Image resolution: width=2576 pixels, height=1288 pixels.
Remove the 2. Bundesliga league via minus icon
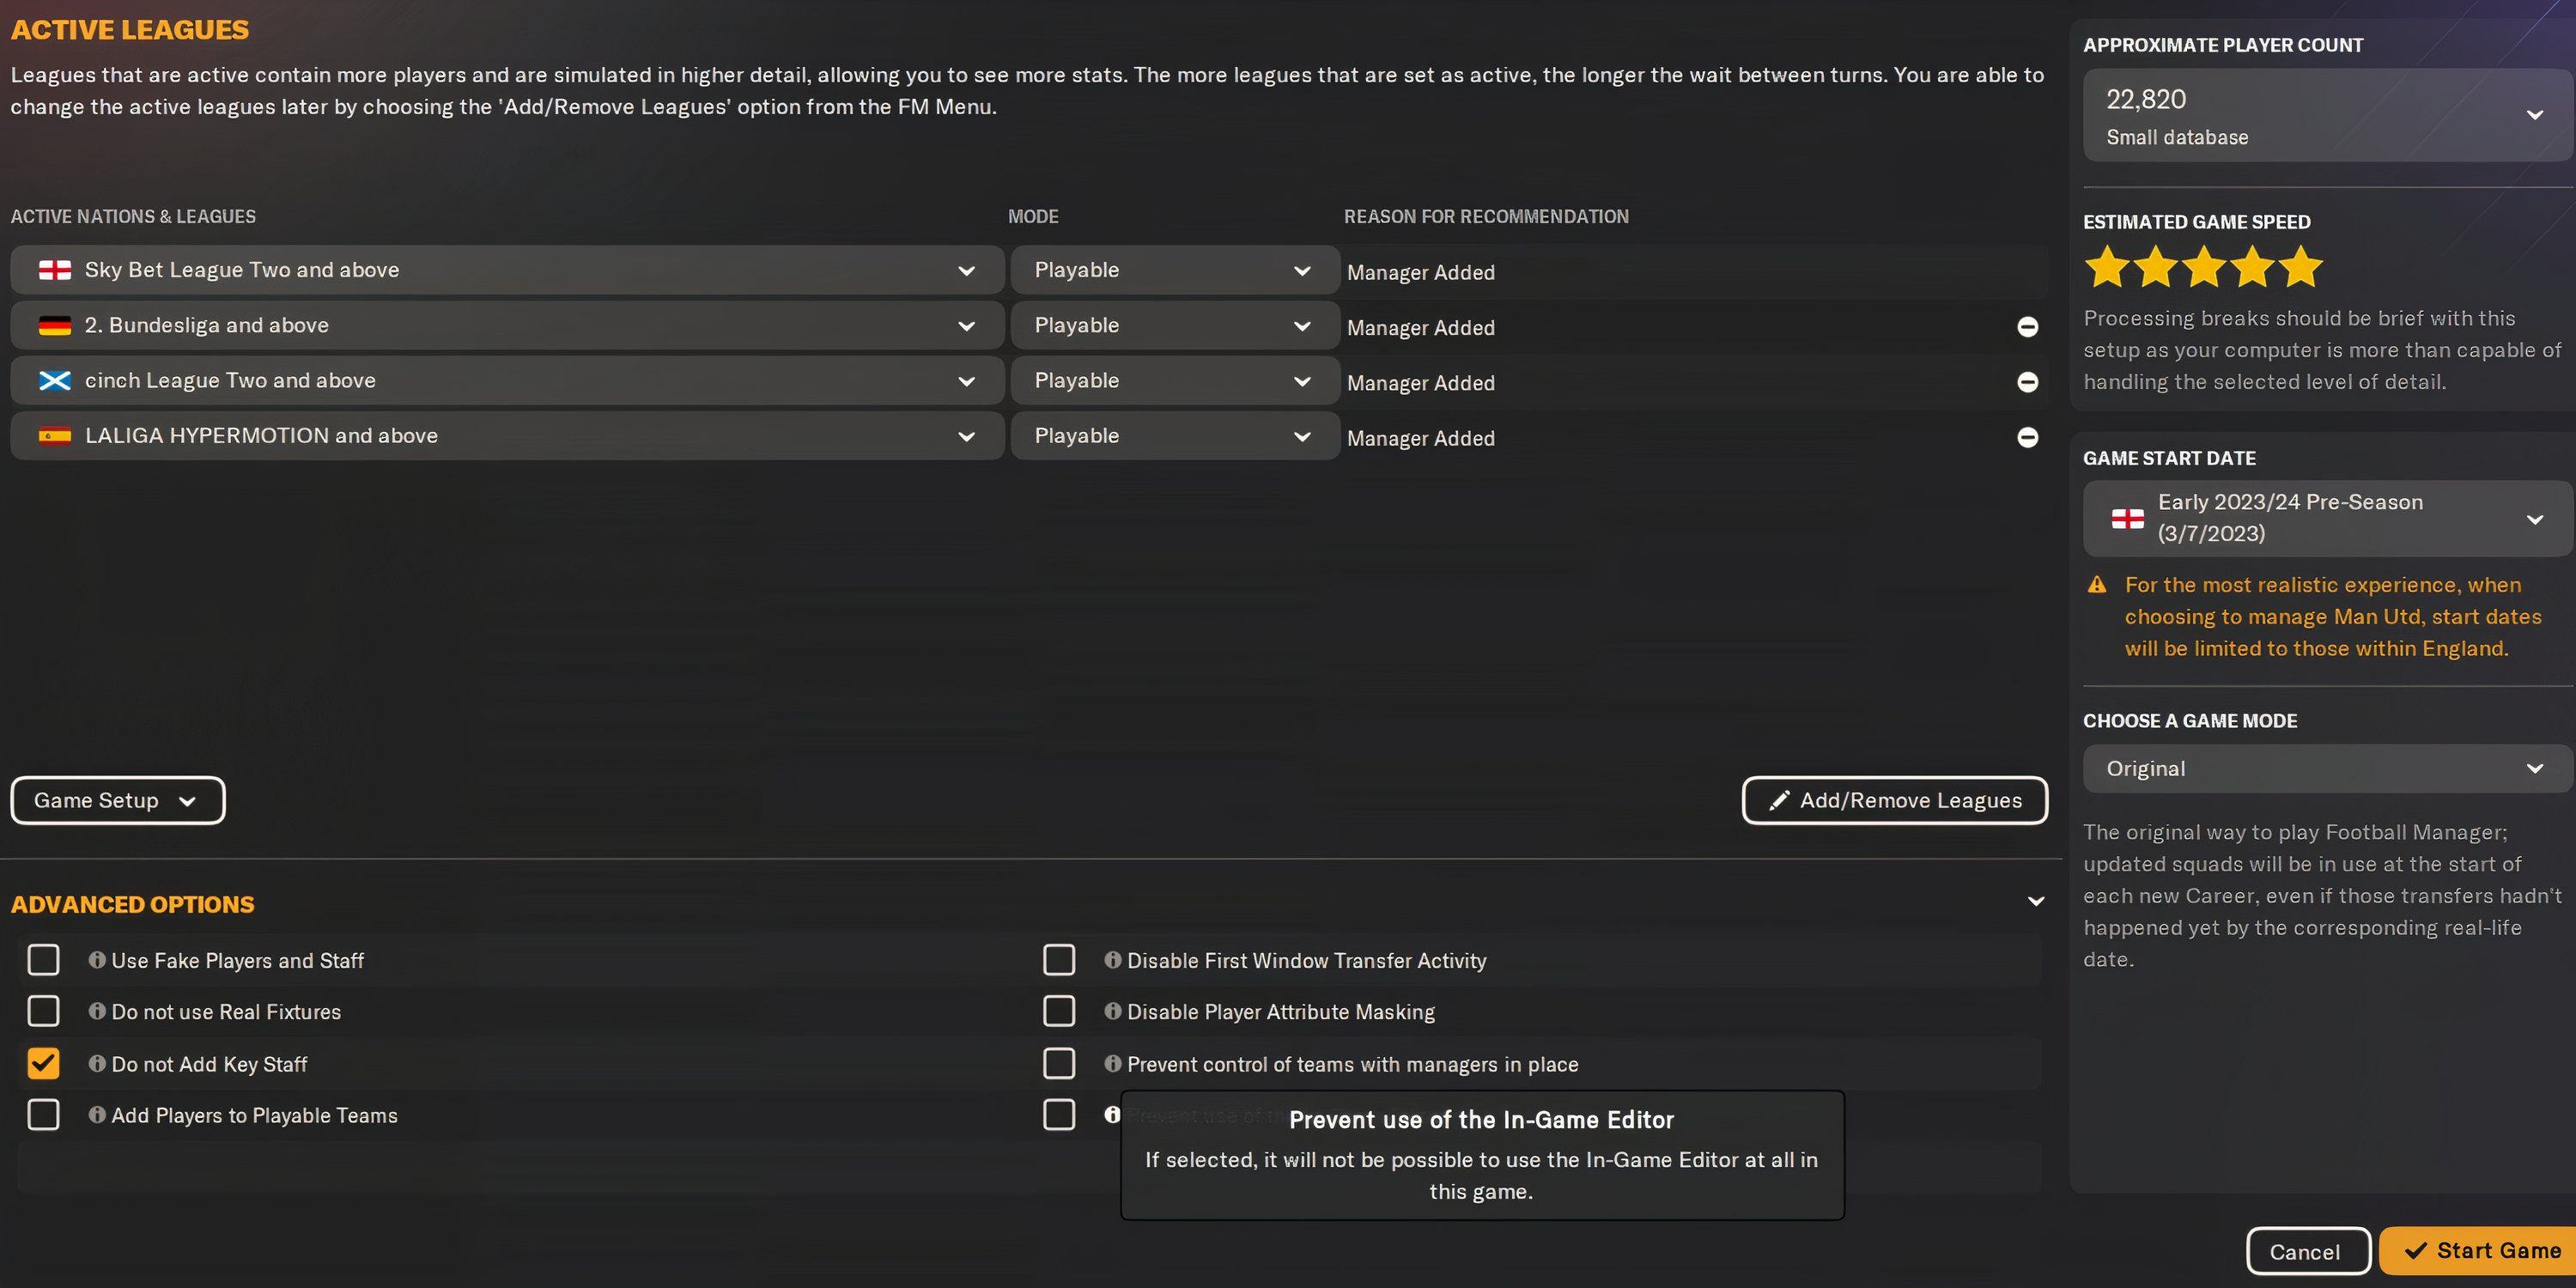click(2028, 326)
